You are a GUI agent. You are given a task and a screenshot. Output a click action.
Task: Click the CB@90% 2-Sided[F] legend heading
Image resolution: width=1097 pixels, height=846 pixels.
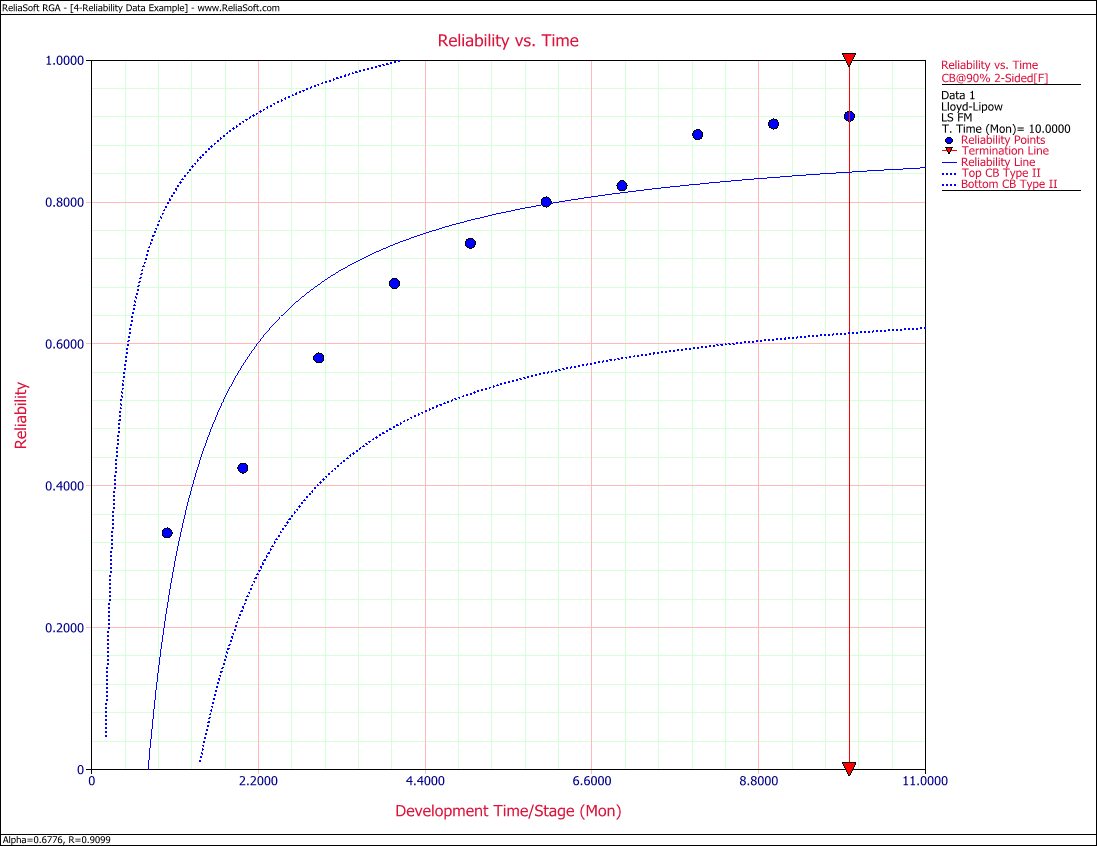pos(994,78)
